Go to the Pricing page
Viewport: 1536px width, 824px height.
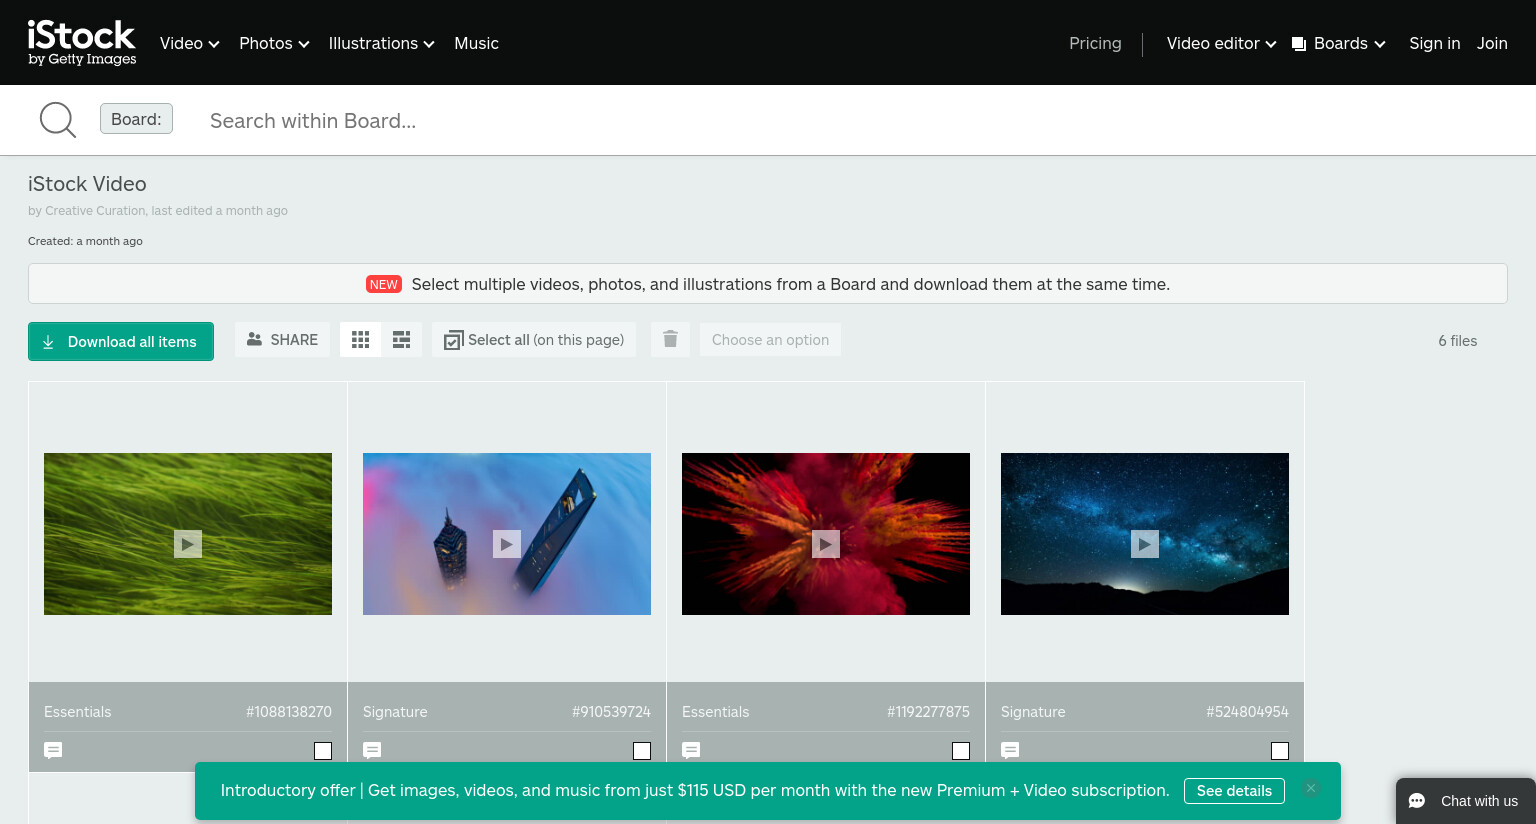(1095, 43)
